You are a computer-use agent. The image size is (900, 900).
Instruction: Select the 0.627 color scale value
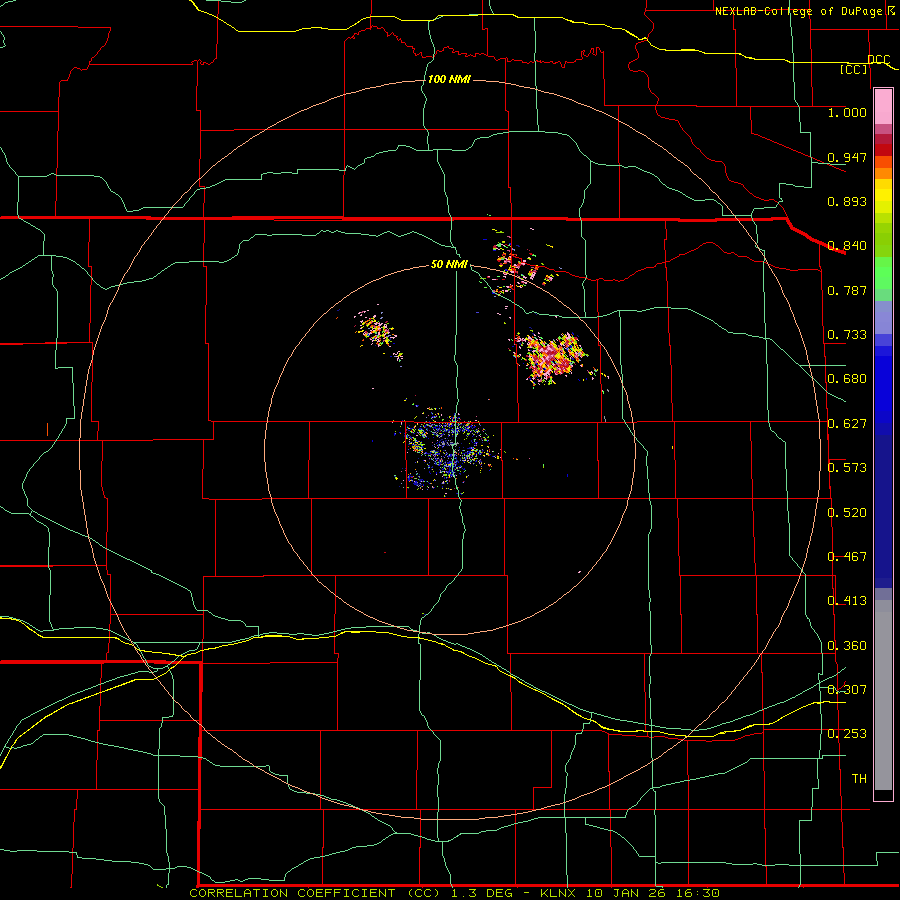(x=847, y=424)
